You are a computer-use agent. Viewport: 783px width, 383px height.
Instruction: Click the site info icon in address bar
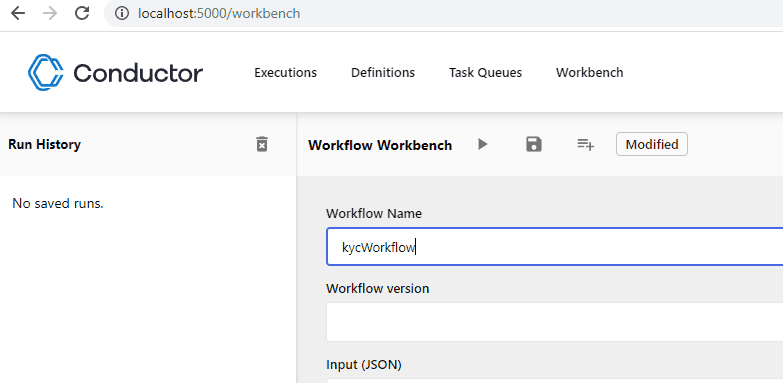click(122, 13)
